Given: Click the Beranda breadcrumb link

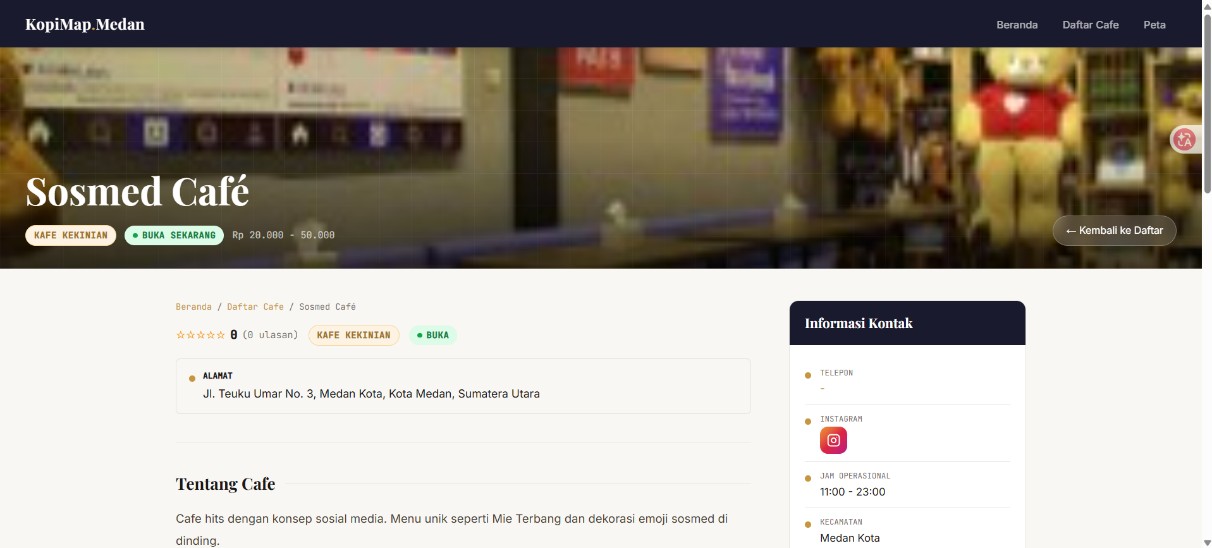Looking at the screenshot, I should pyautogui.click(x=194, y=307).
